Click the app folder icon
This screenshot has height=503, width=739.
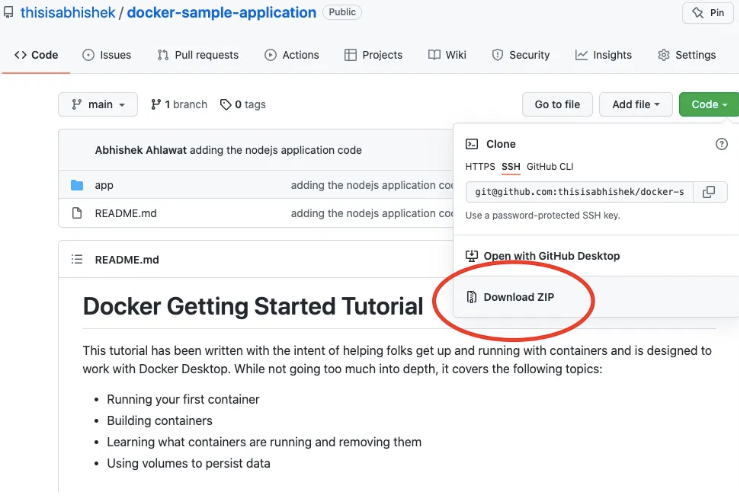click(77, 185)
